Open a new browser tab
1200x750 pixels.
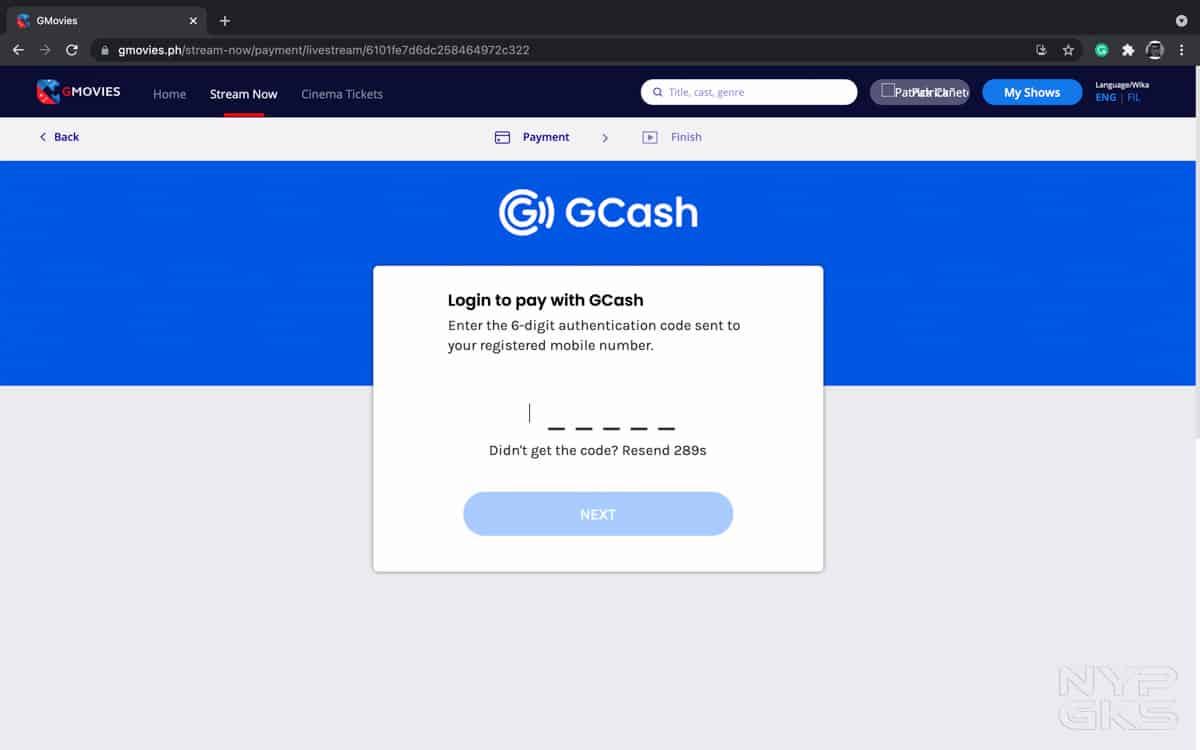coord(225,20)
